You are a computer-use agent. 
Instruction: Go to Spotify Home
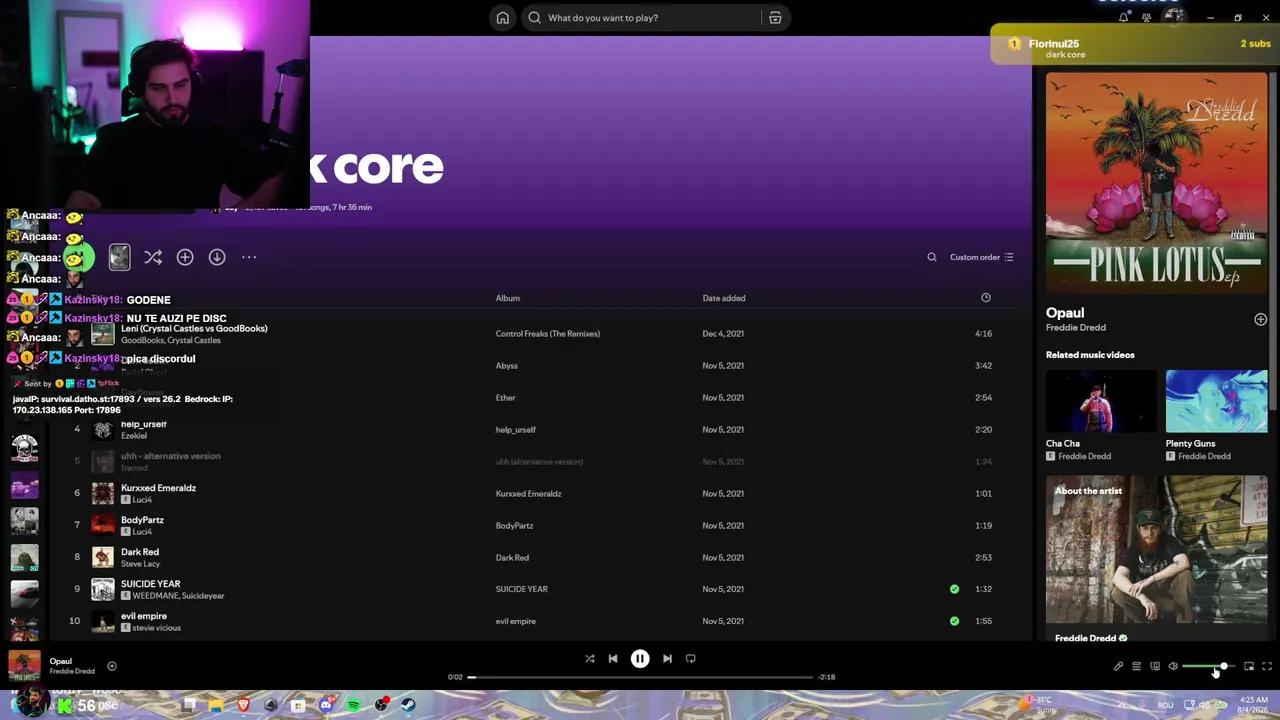coord(503,18)
